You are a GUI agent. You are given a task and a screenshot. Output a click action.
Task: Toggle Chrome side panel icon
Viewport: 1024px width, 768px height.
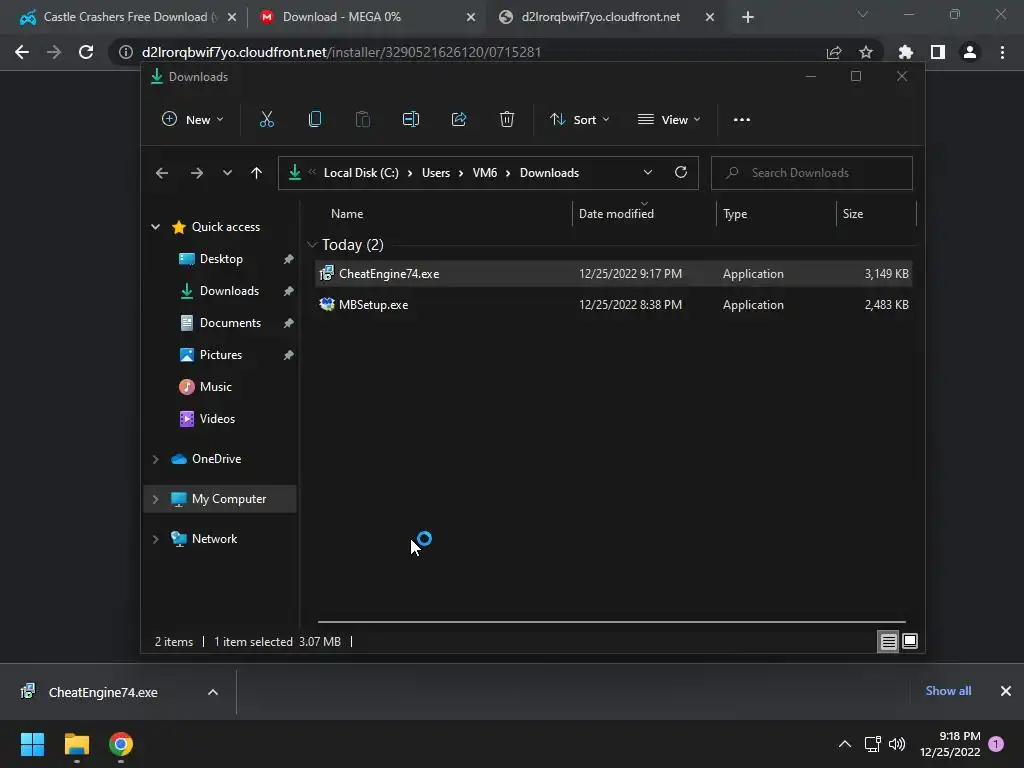point(938,52)
